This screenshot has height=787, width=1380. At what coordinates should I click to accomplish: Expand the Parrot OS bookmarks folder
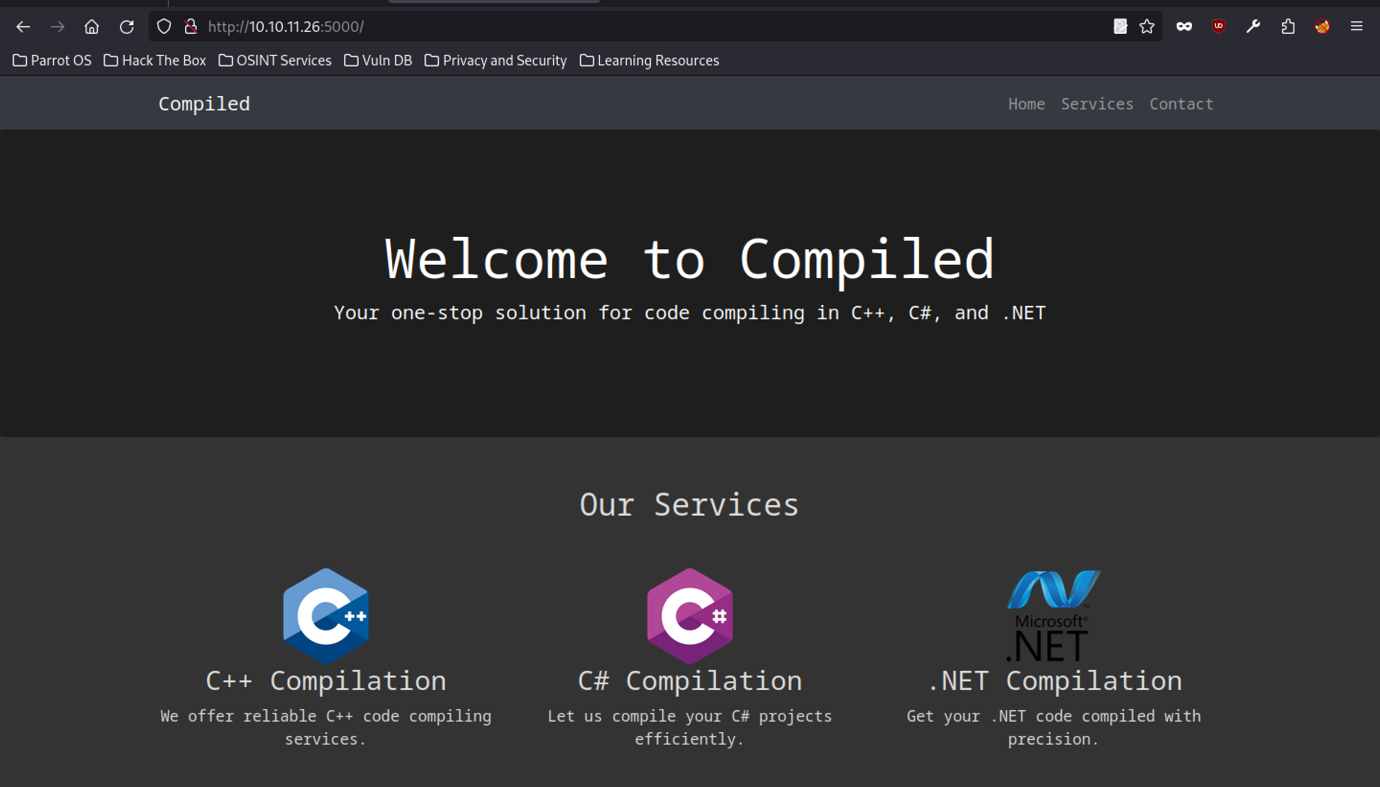pyautogui.click(x=52, y=61)
